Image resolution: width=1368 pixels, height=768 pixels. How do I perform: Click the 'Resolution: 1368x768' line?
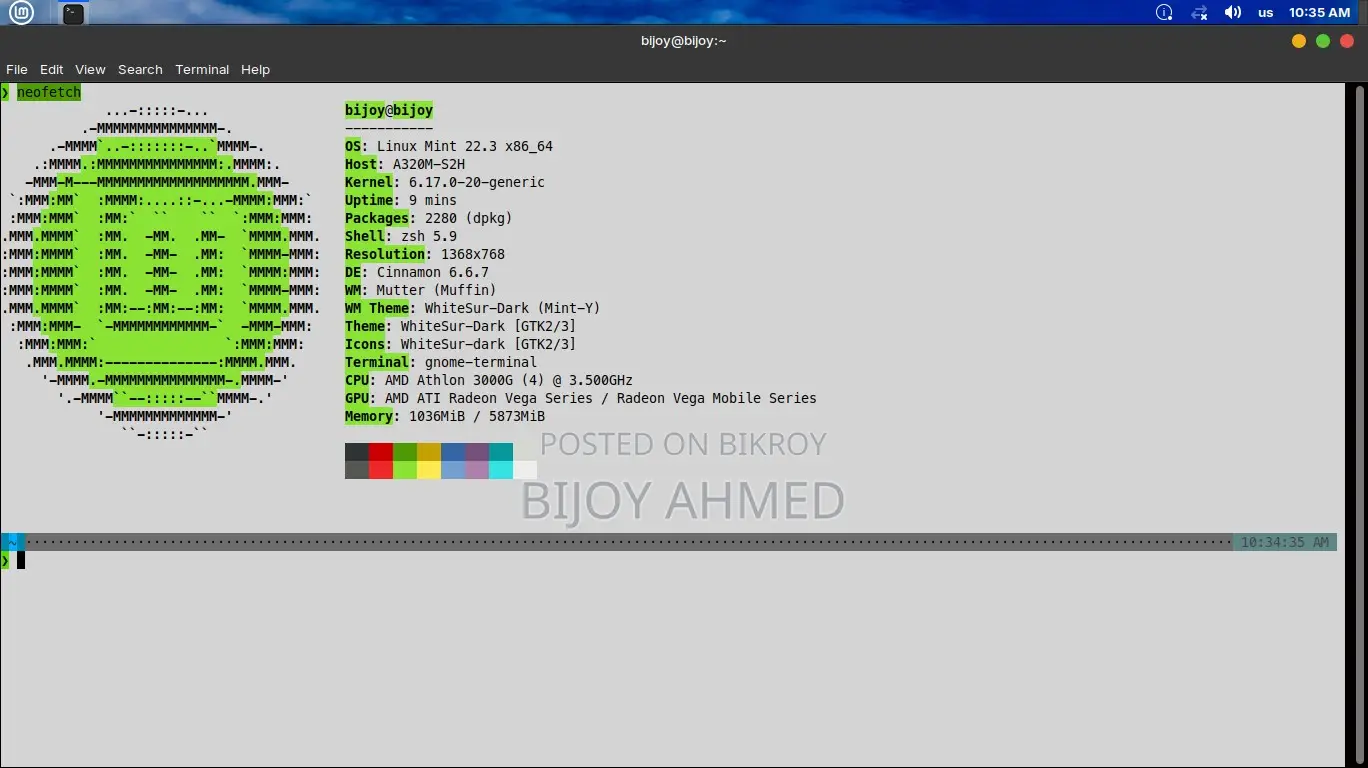click(x=425, y=254)
